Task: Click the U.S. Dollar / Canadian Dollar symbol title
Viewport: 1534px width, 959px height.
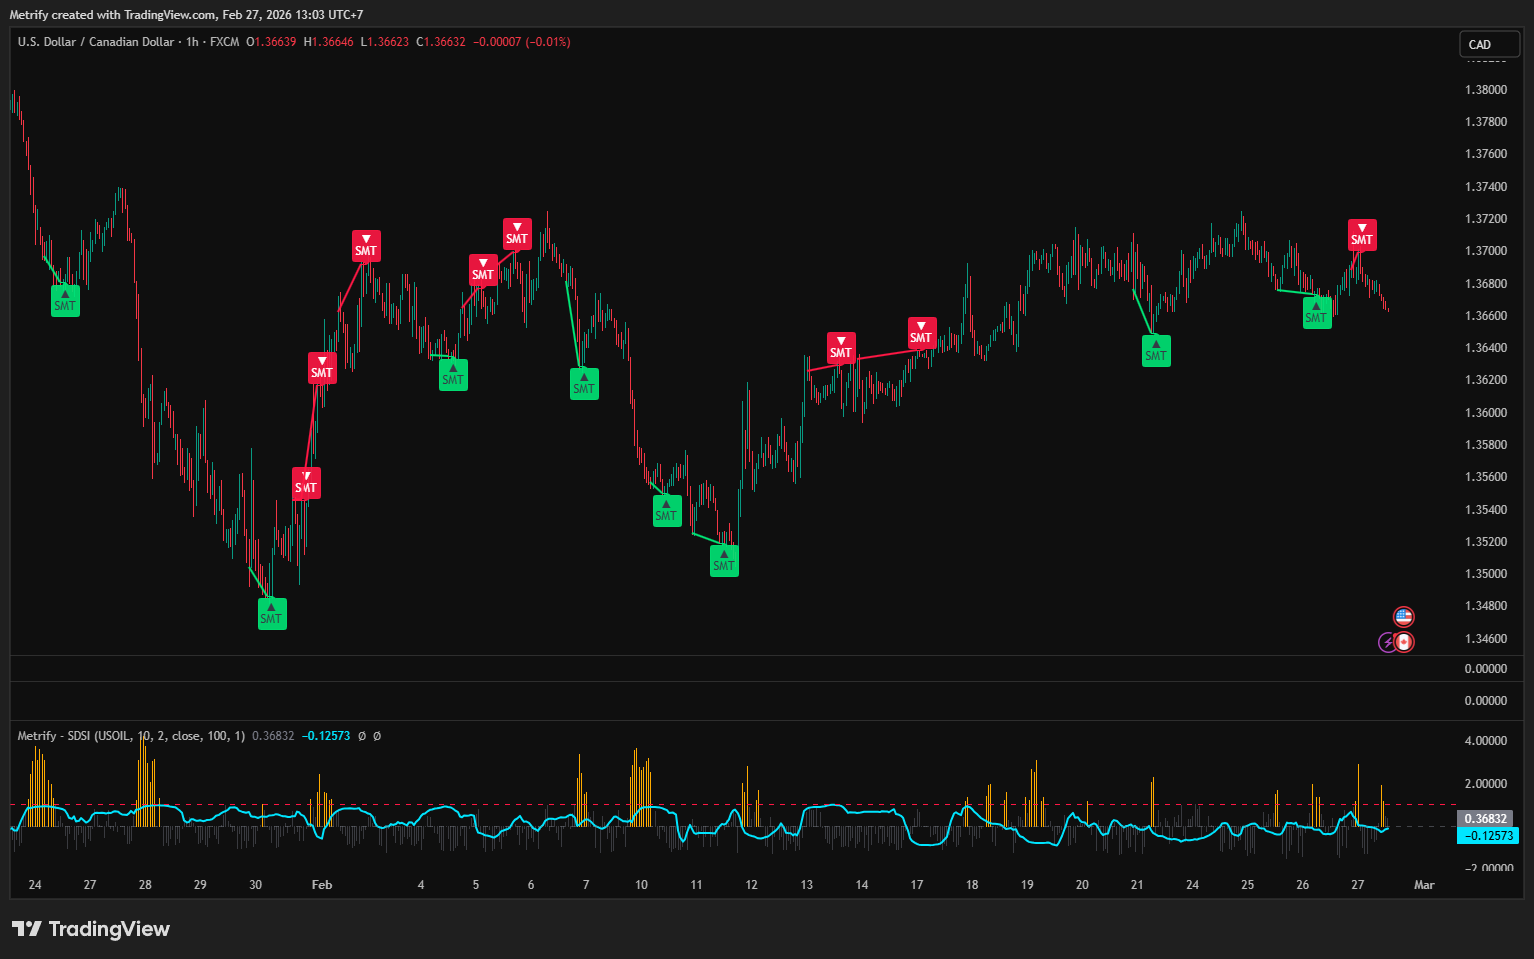Action: pyautogui.click(x=96, y=42)
